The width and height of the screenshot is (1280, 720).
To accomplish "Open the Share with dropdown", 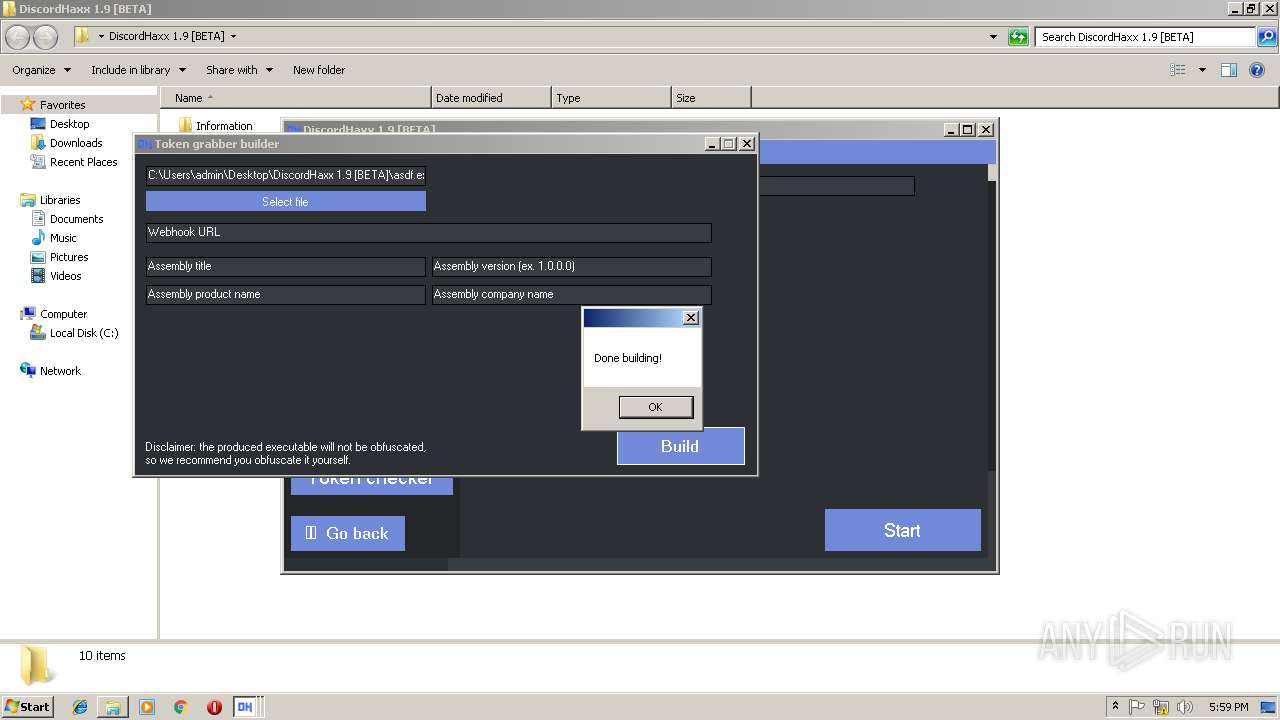I will [239, 70].
